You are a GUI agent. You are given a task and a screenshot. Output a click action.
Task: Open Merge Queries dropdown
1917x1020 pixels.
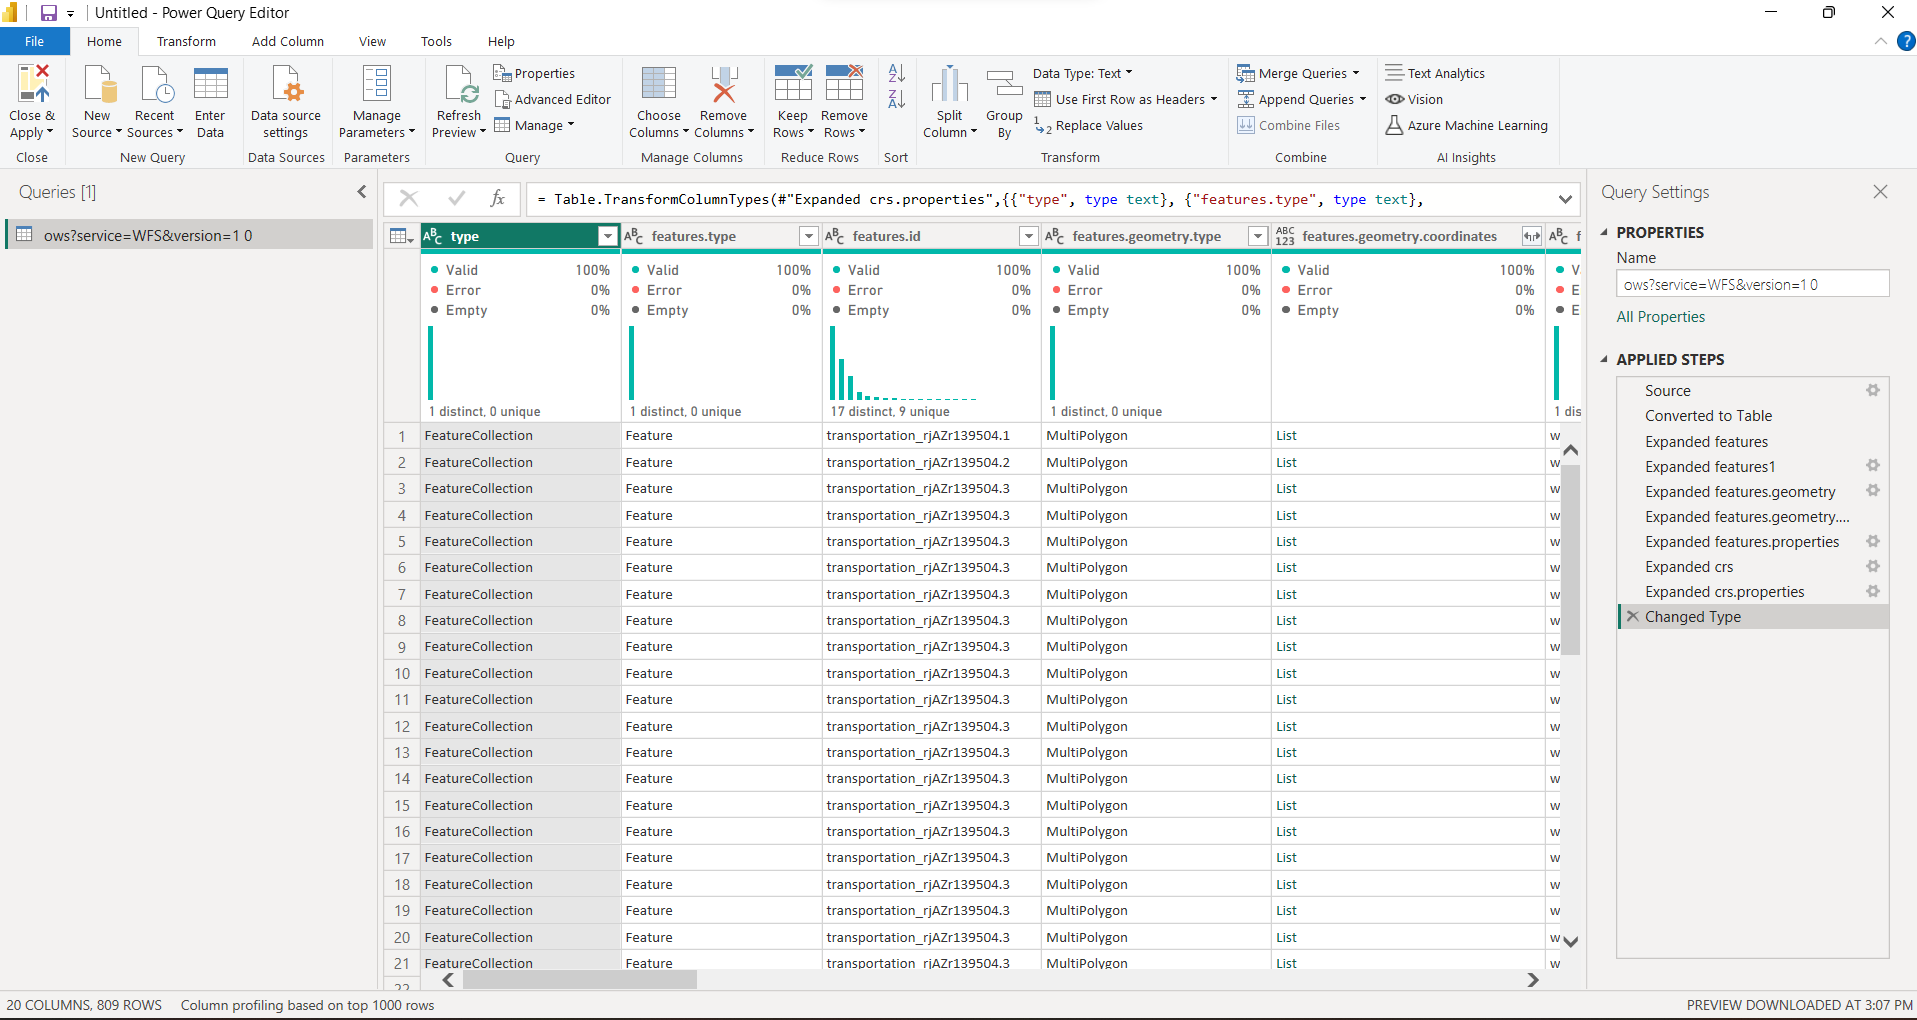(x=1298, y=73)
